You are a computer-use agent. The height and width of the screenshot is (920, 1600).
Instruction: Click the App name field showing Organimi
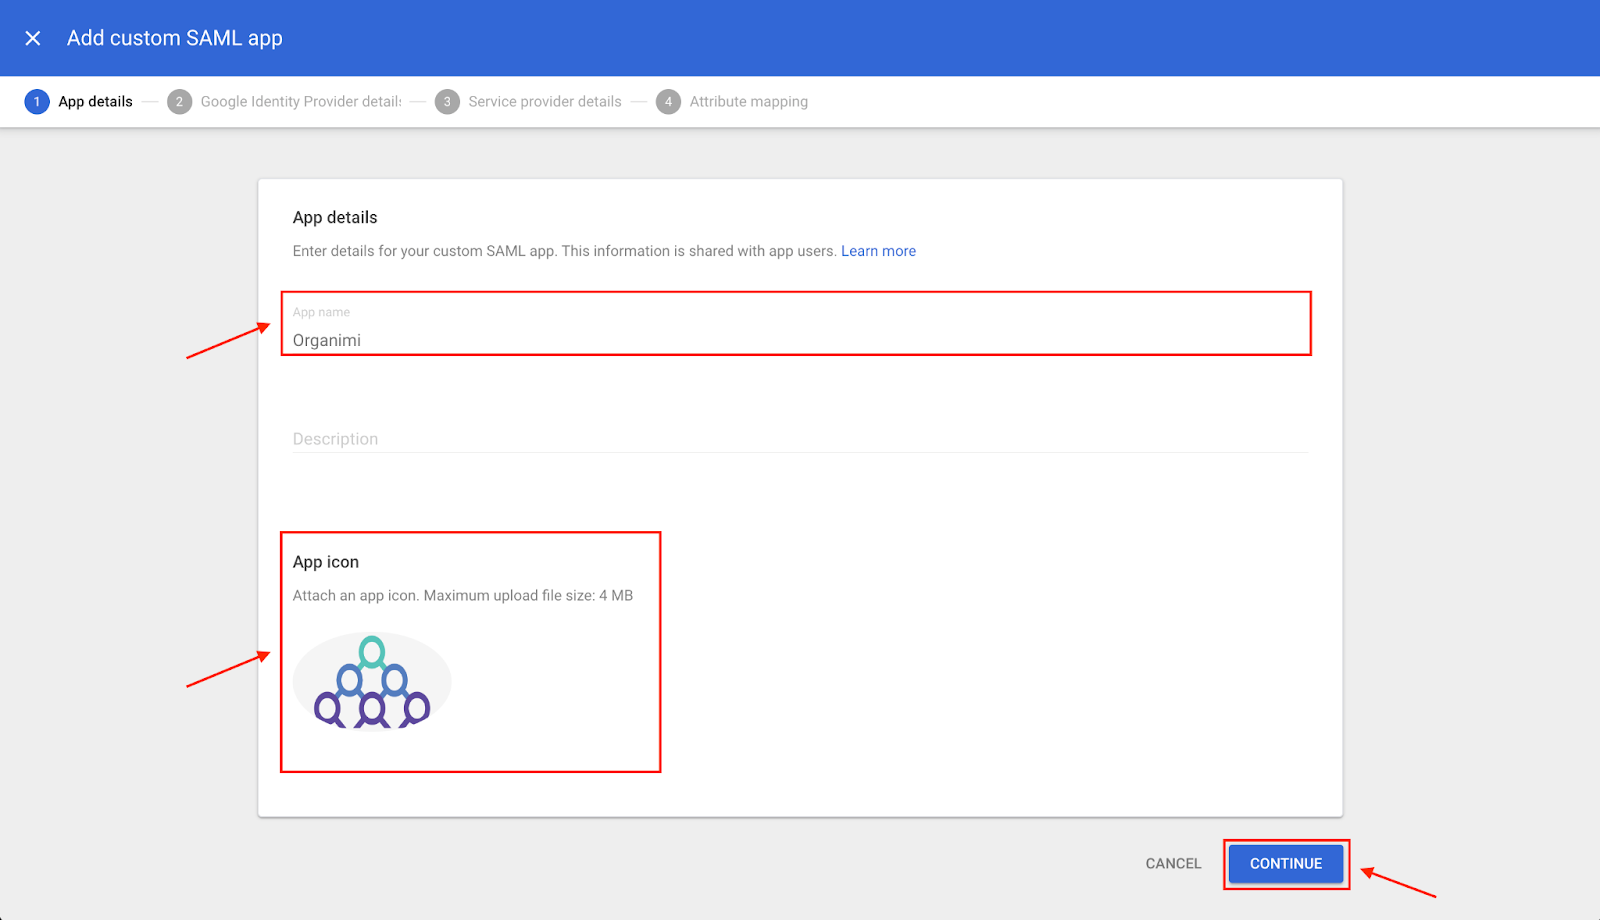point(796,330)
